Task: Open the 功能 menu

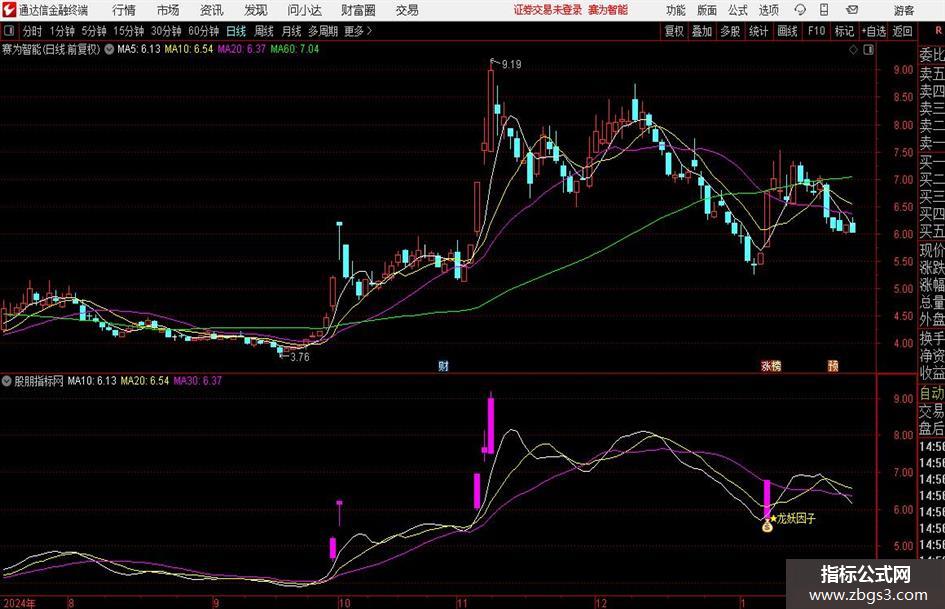Action: [676, 10]
